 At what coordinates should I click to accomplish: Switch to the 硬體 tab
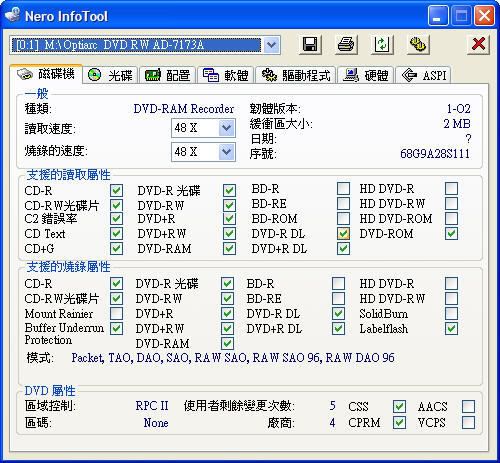366,75
